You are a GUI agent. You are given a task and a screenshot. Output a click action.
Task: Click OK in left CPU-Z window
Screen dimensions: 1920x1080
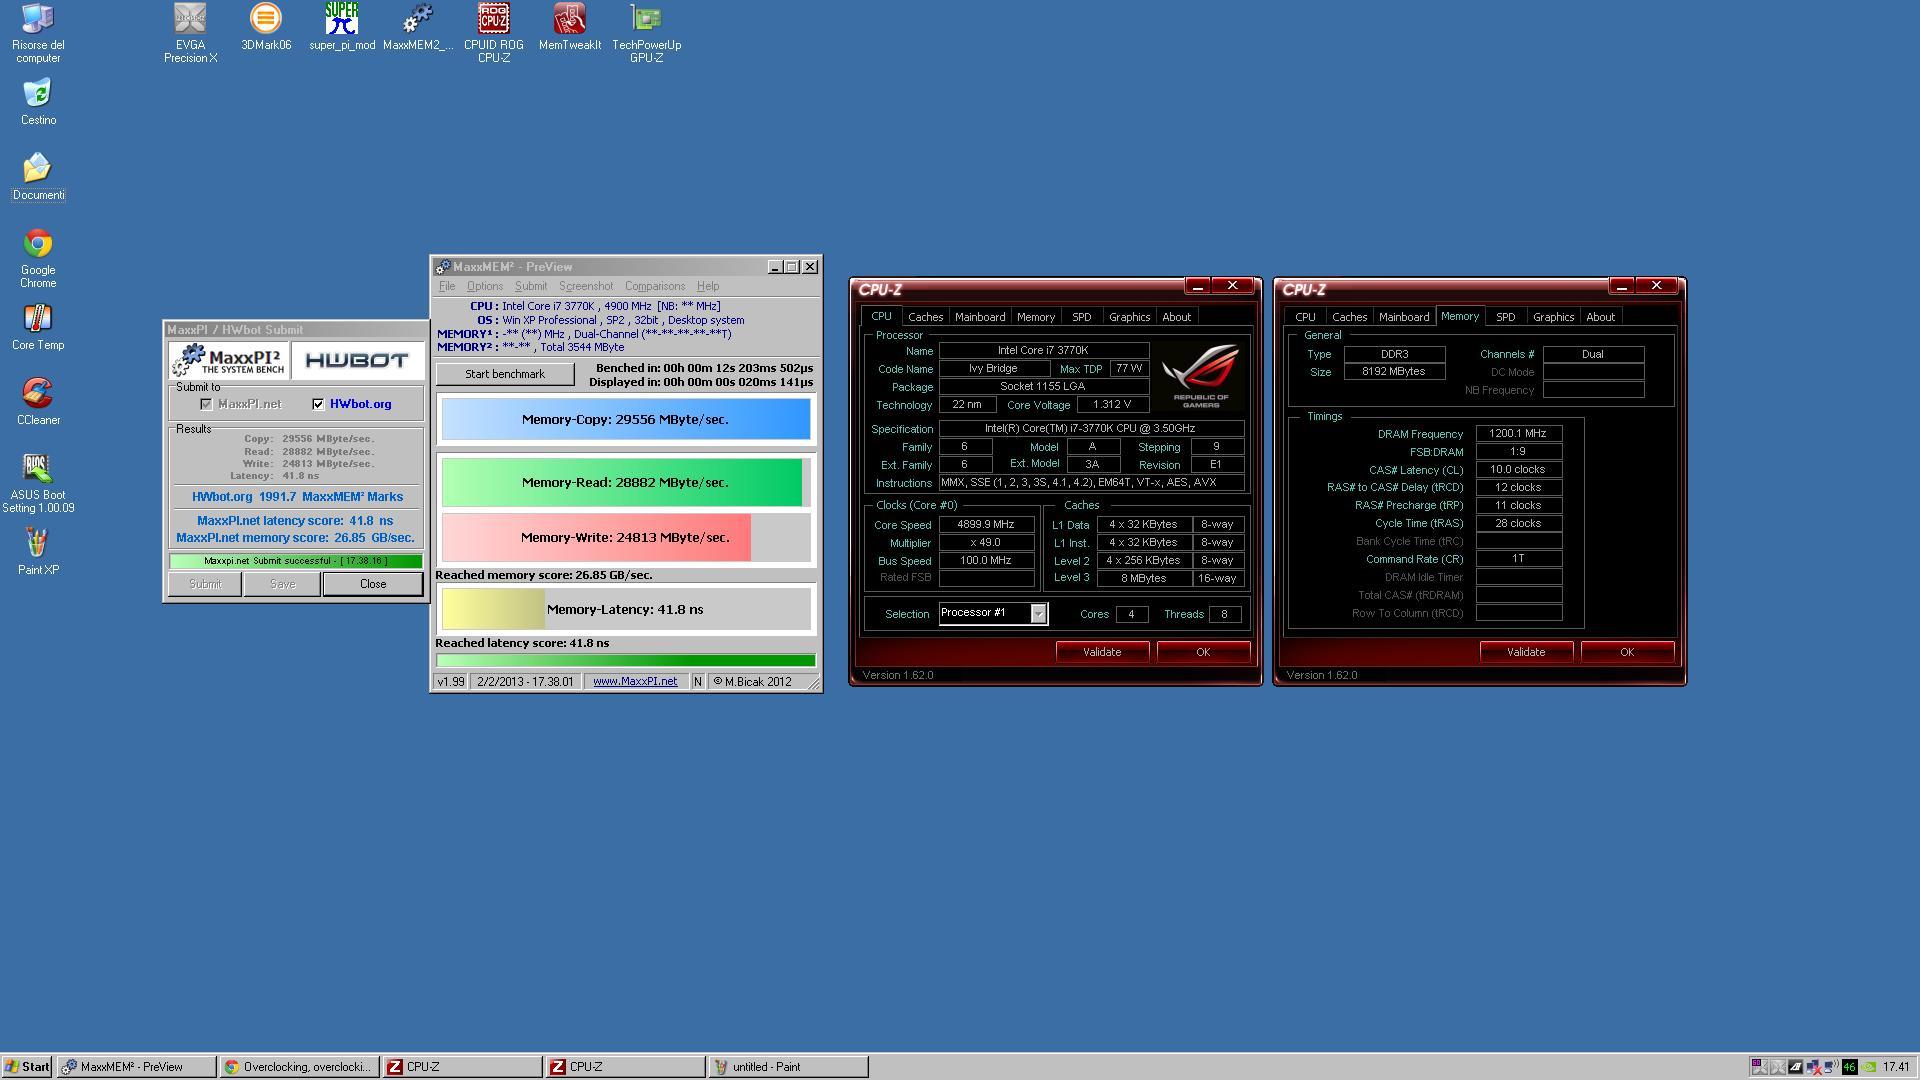tap(1203, 652)
